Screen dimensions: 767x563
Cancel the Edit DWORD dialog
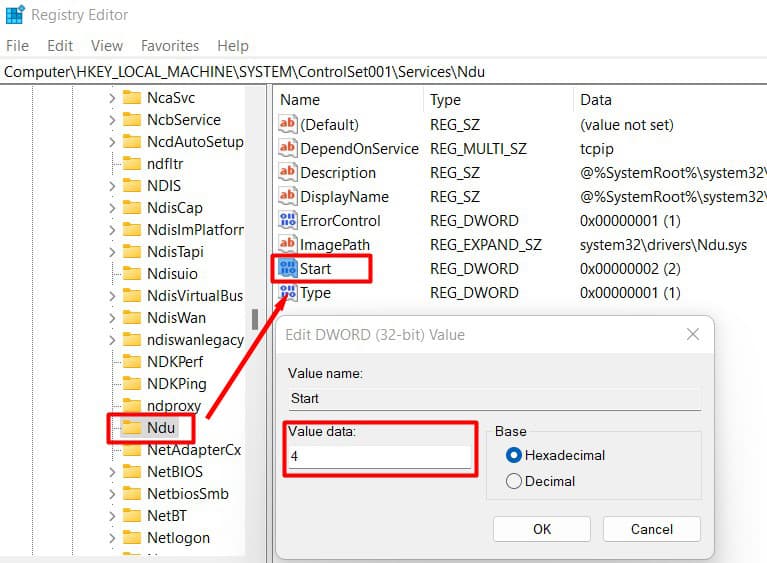652,529
